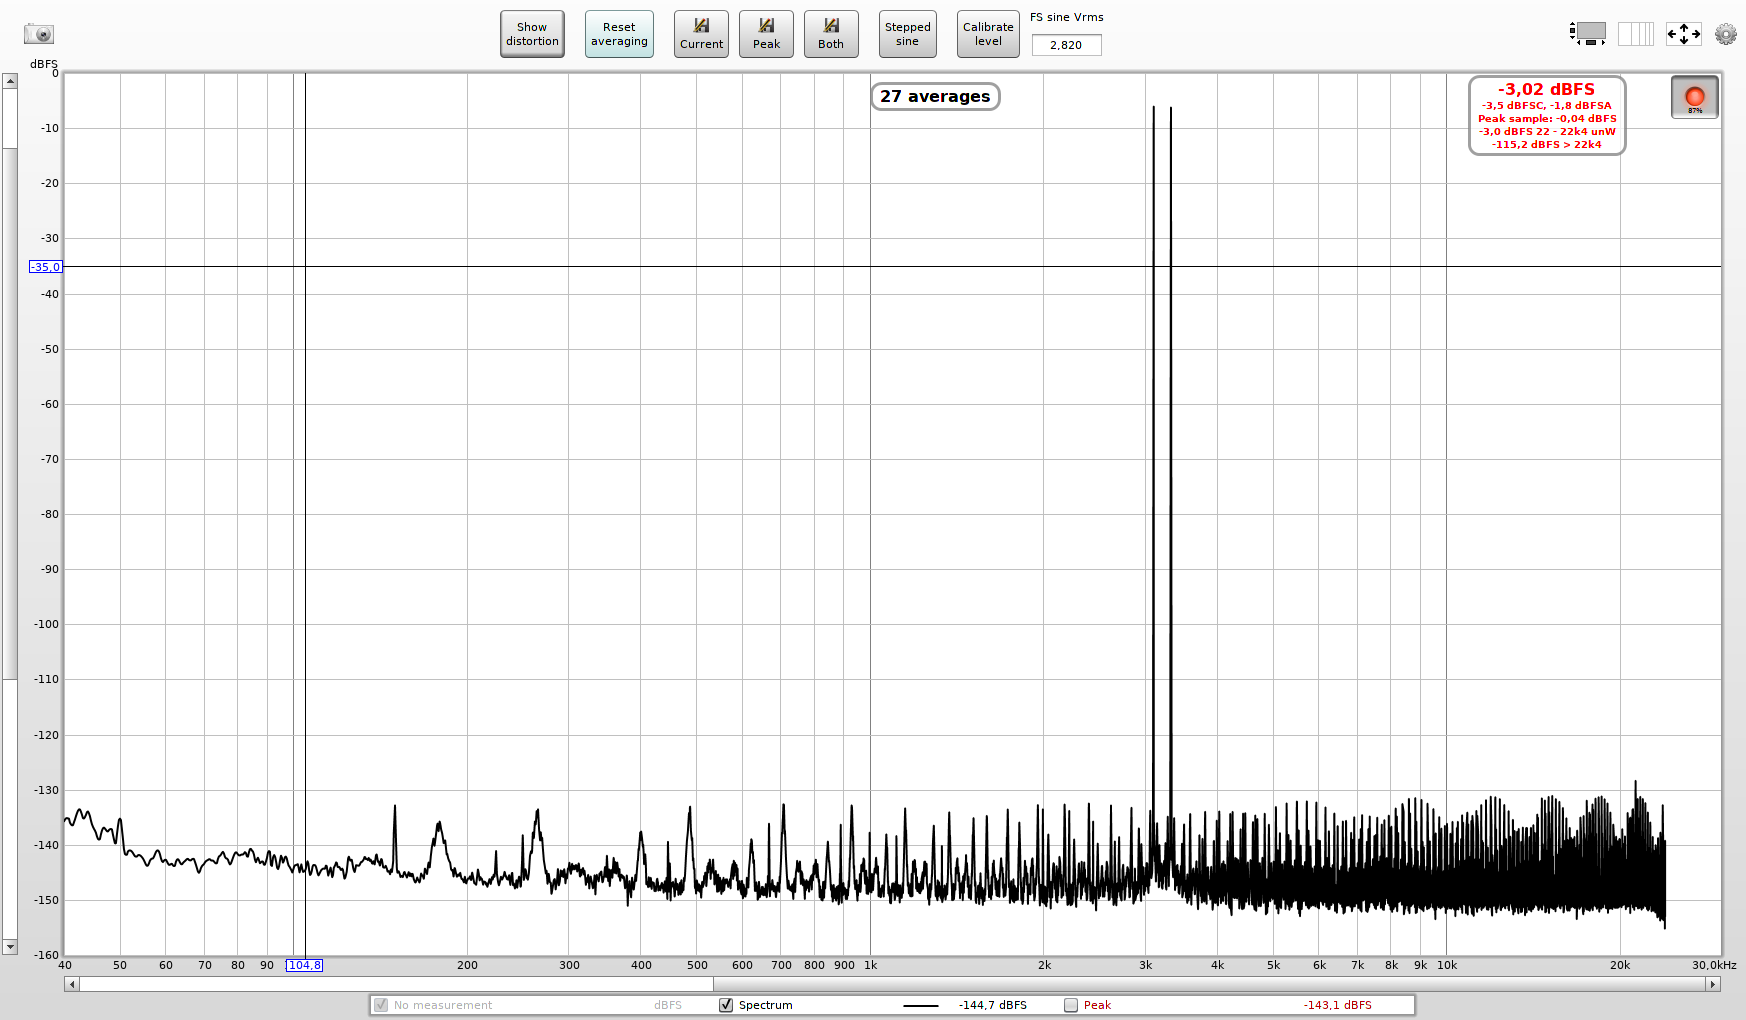Click the -144,7 dBFS Spectrum value
The image size is (1746, 1020).
992,1005
